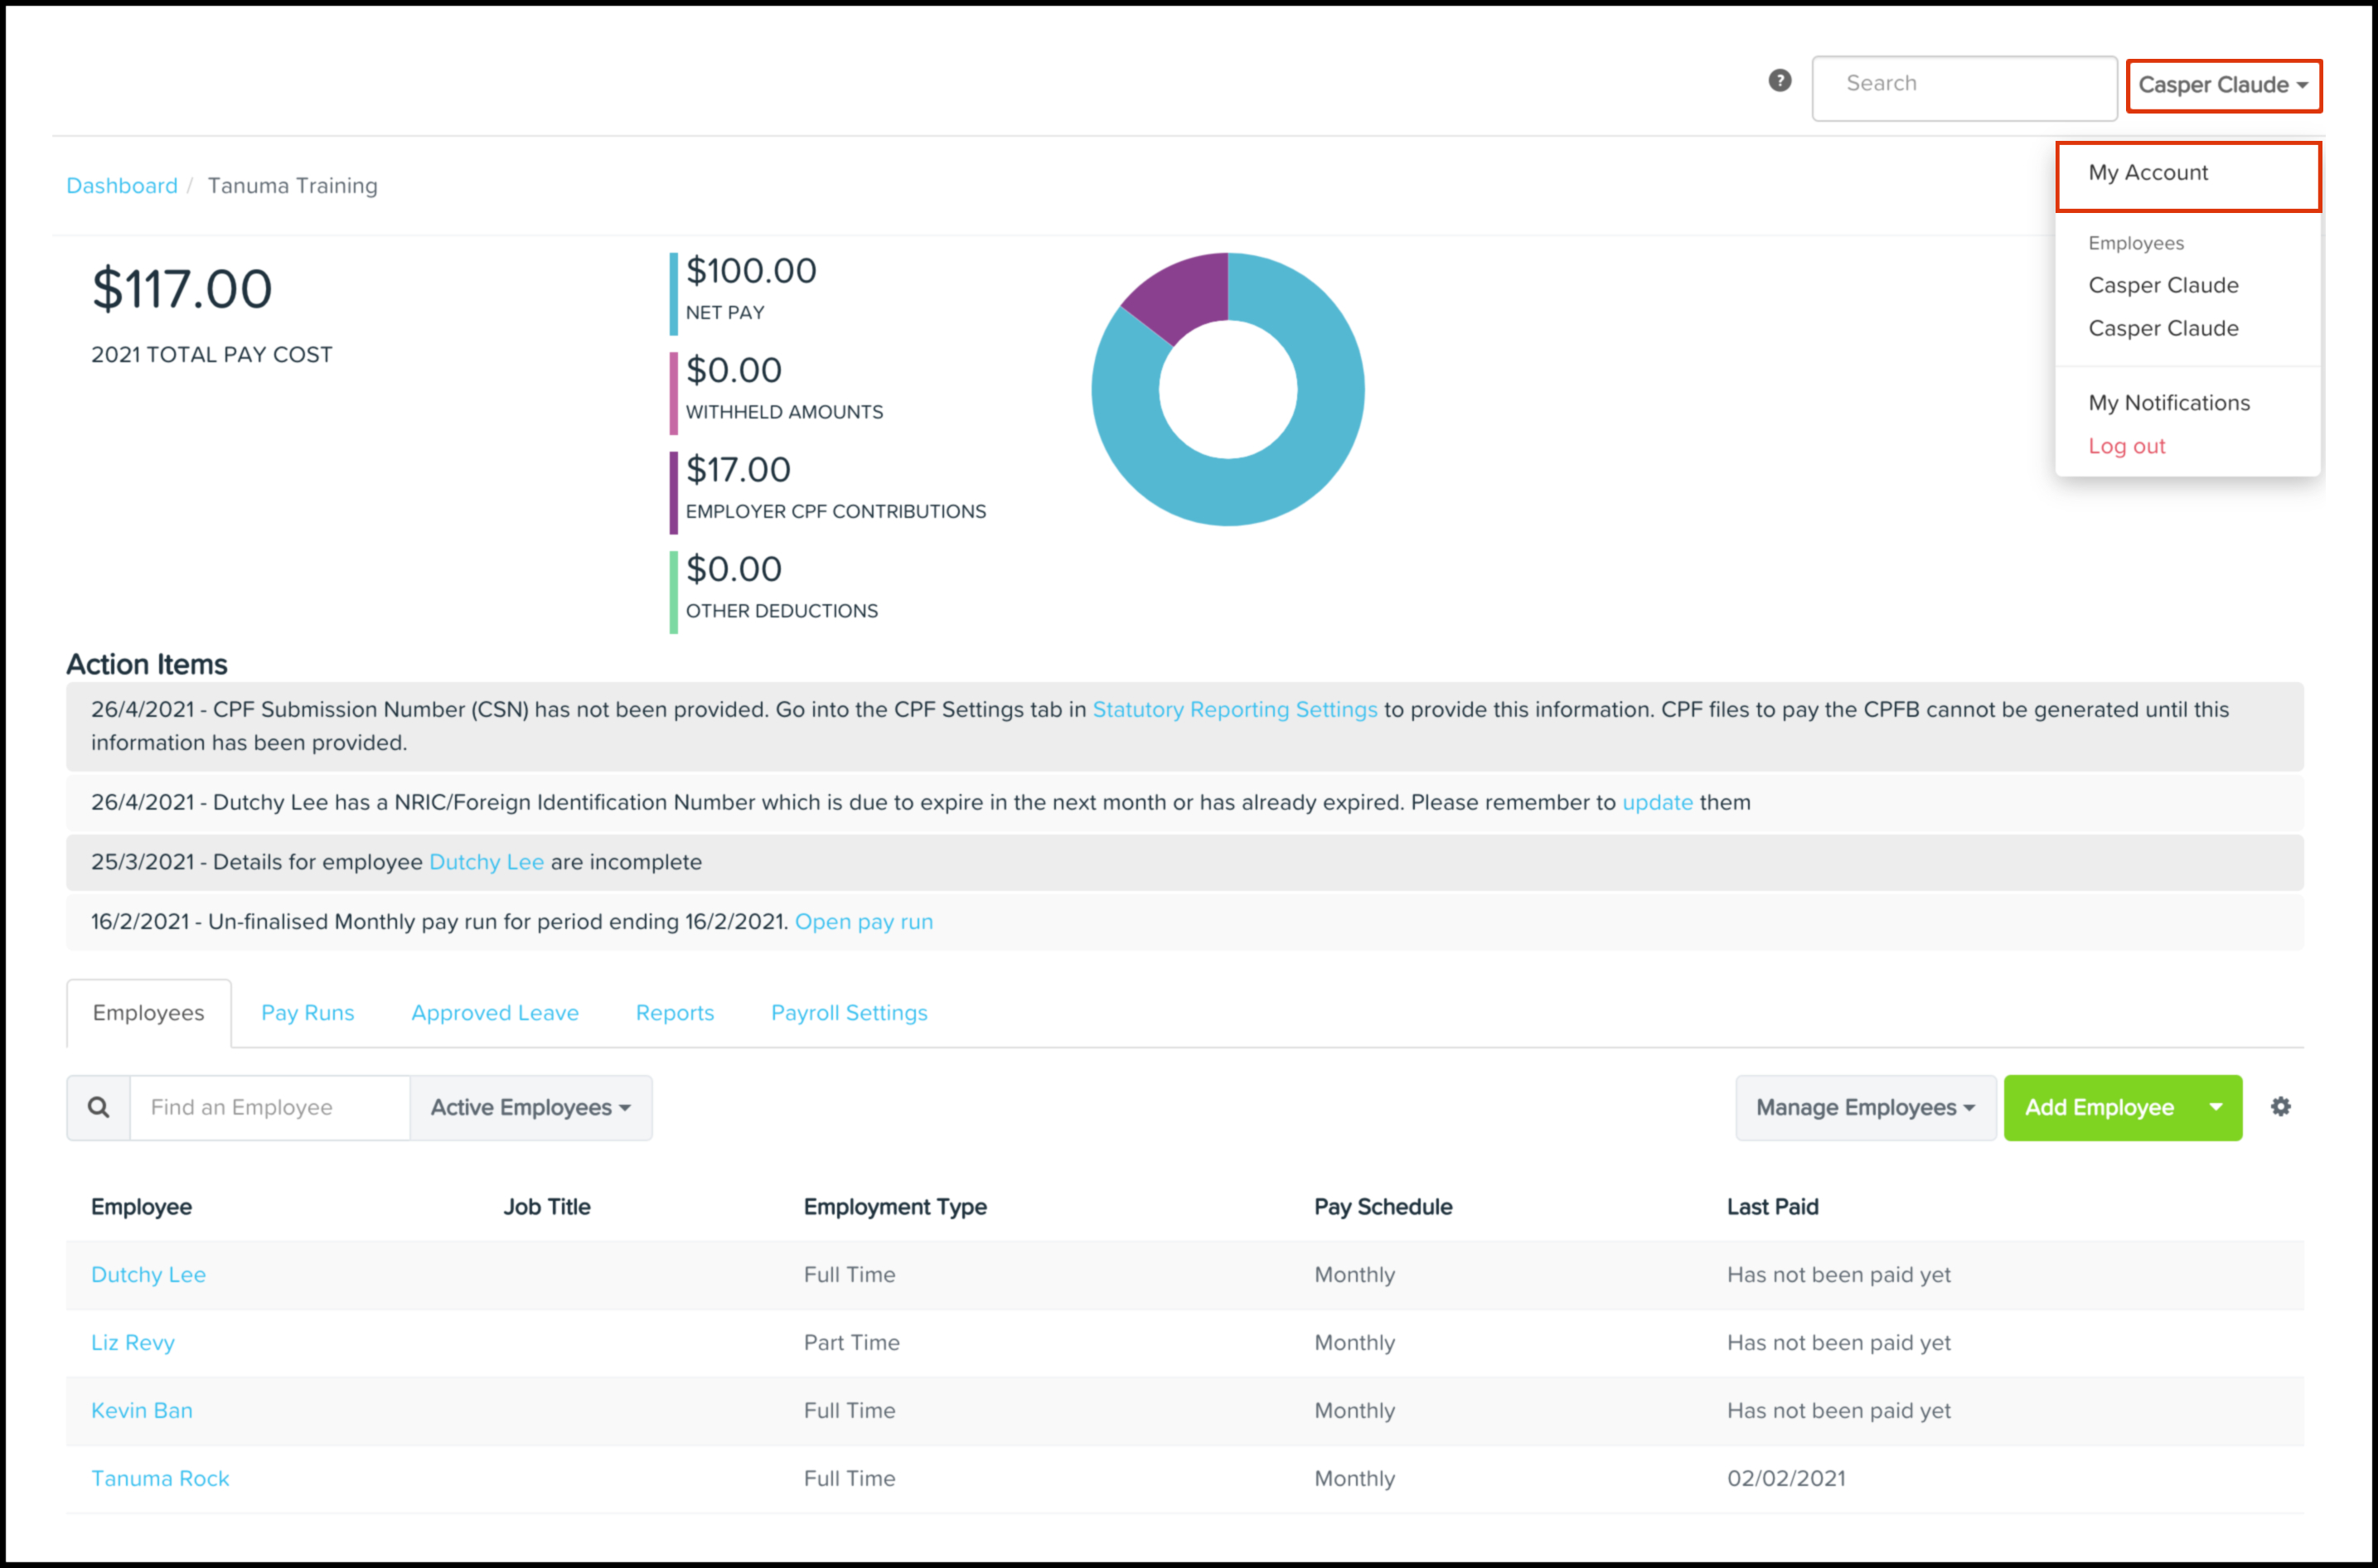Click the gear settings icon beside Add Employee
The image size is (2378, 1568).
2280,1106
